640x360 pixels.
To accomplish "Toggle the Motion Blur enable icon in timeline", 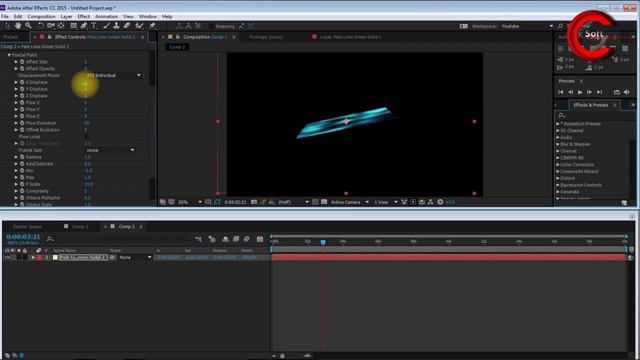I will click(x=247, y=239).
